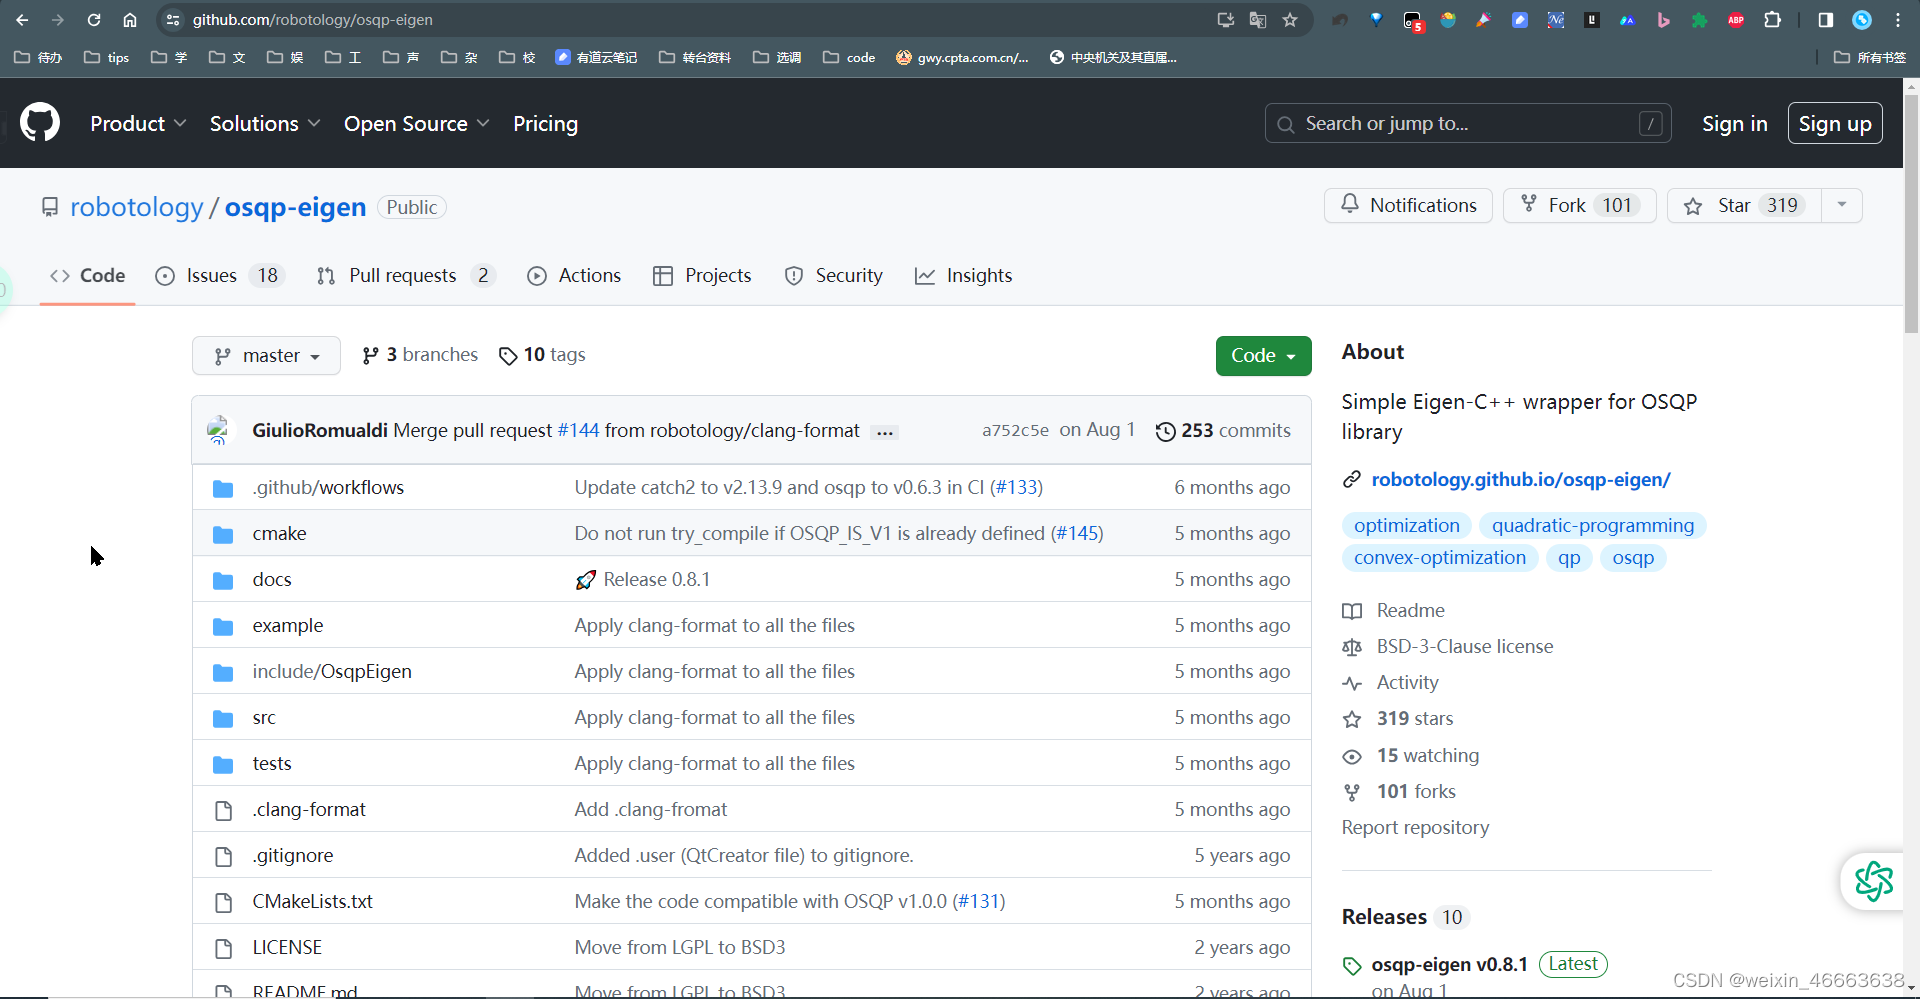Click the eye icon beside 15 watching
This screenshot has width=1920, height=999.
[1353, 756]
